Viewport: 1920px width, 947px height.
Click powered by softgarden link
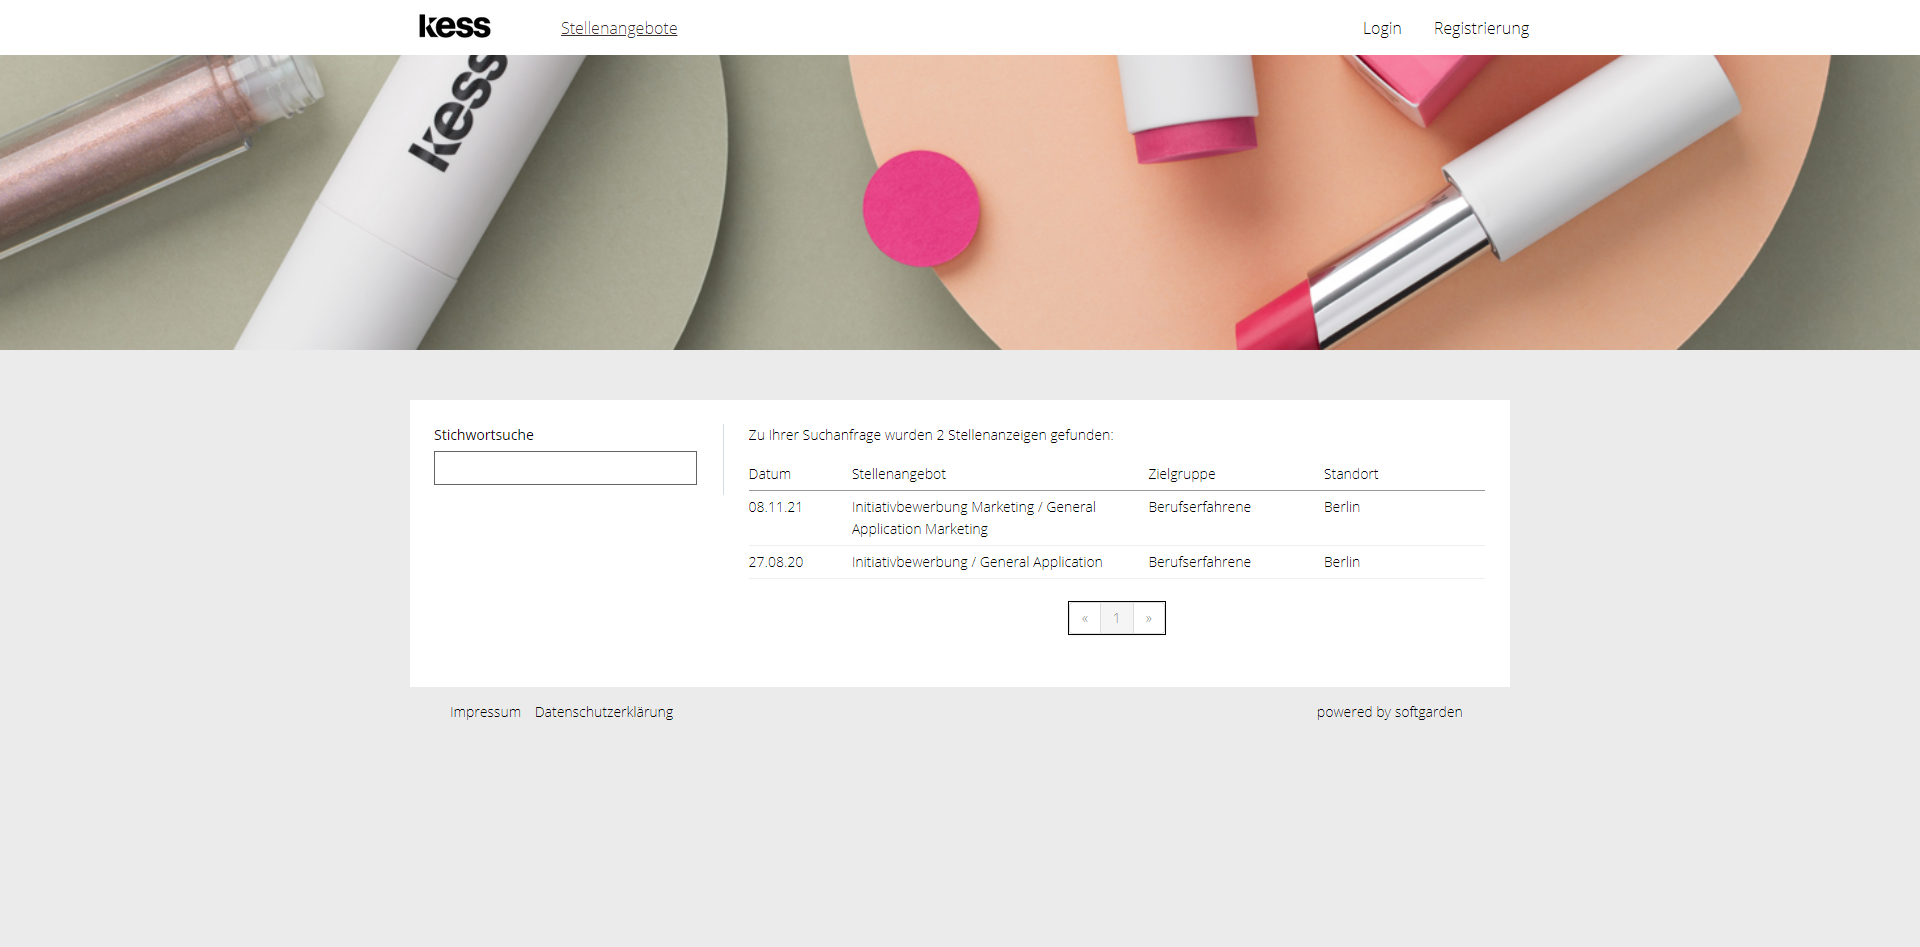pos(1389,712)
